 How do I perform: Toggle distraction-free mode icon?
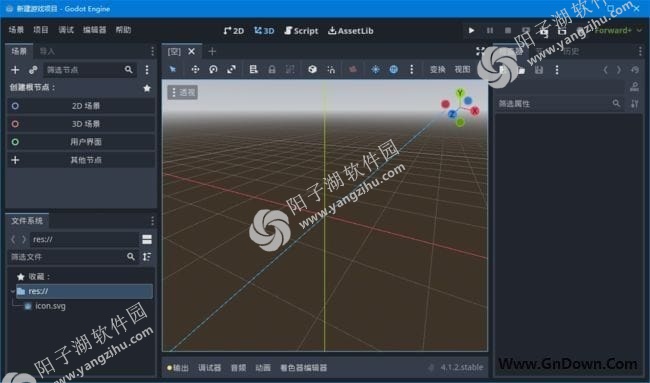(x=480, y=51)
